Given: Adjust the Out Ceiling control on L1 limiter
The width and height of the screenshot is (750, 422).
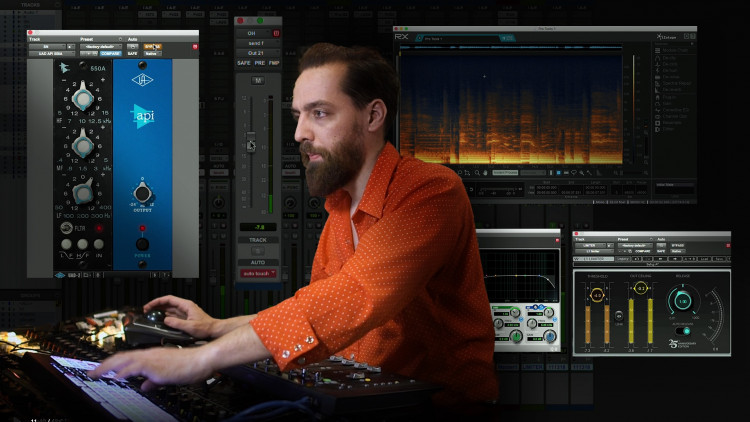Looking at the screenshot, I should [x=640, y=288].
